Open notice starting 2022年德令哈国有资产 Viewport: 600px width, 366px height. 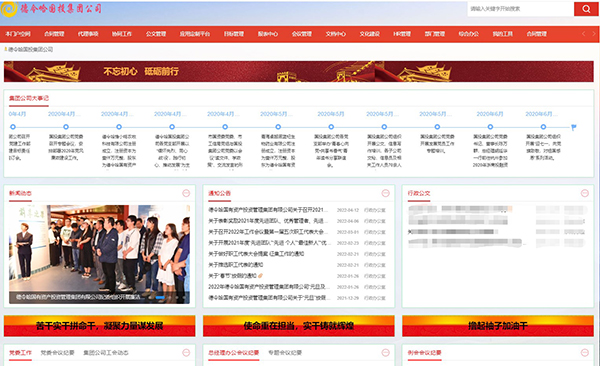pos(268,287)
